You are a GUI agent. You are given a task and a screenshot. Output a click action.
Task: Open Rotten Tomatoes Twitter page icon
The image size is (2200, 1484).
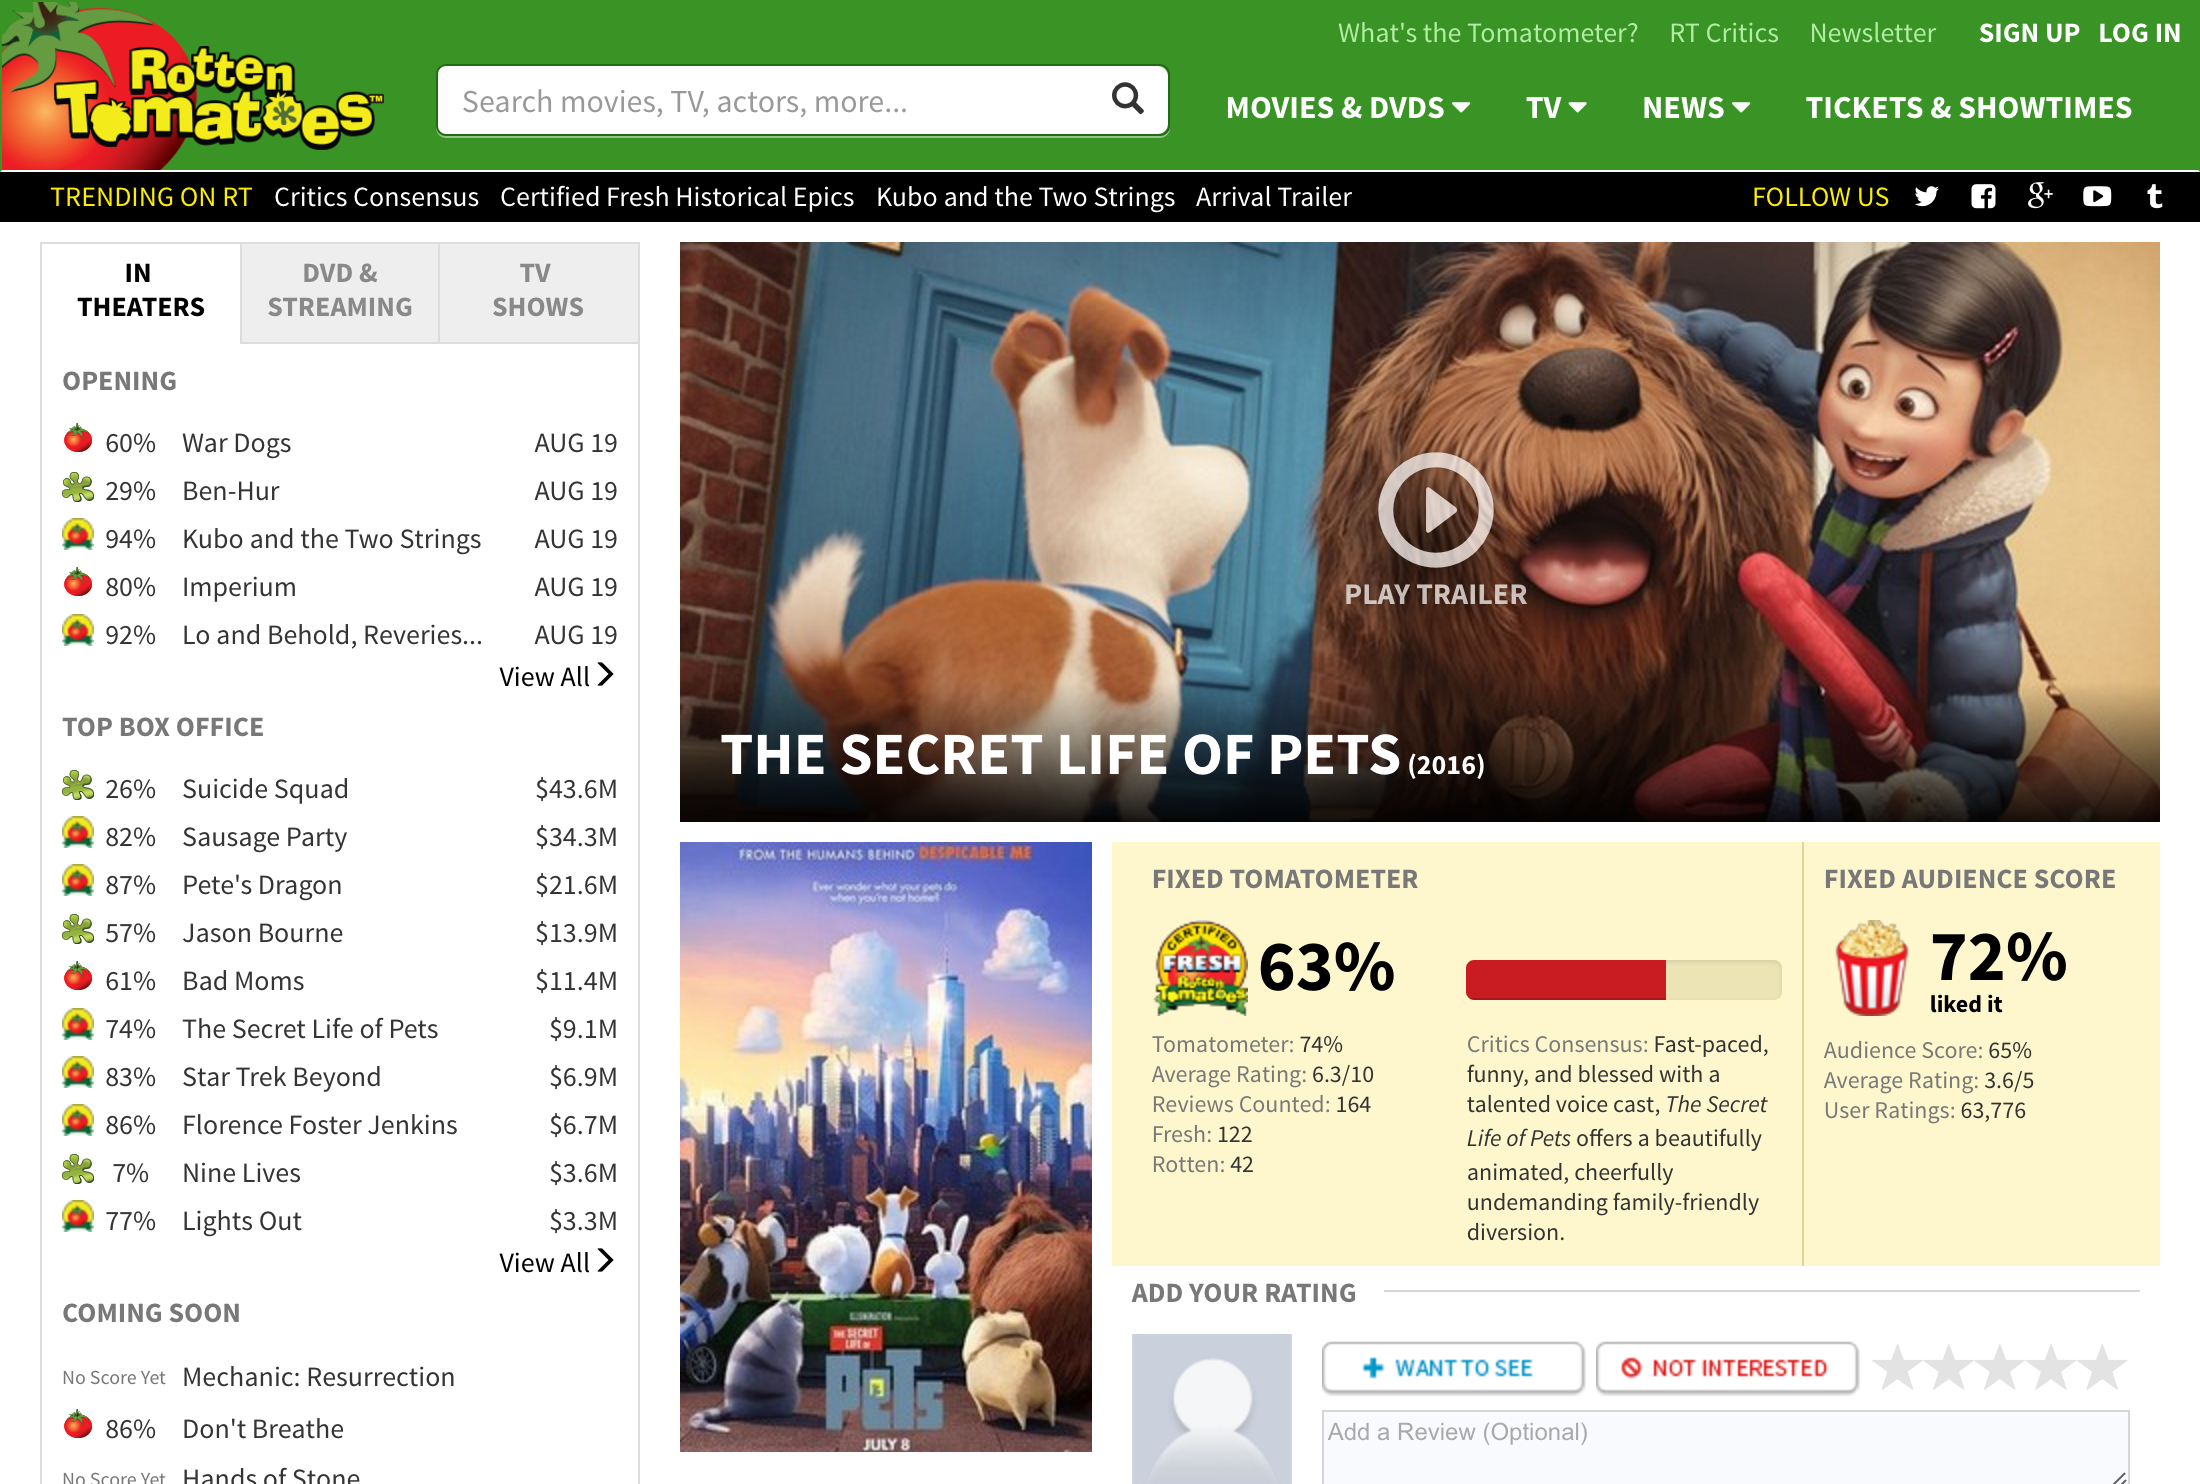point(1926,197)
